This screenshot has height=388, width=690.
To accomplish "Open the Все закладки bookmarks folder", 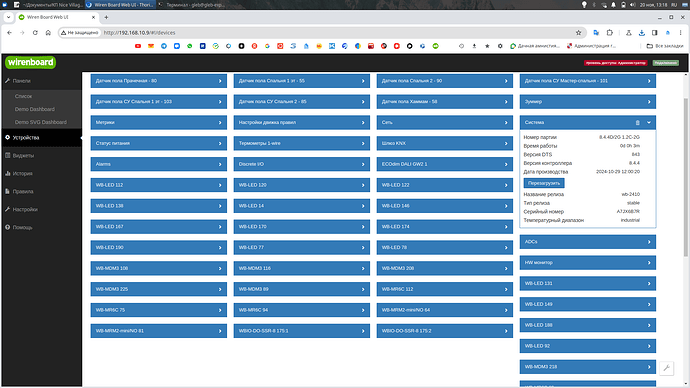I will point(664,46).
